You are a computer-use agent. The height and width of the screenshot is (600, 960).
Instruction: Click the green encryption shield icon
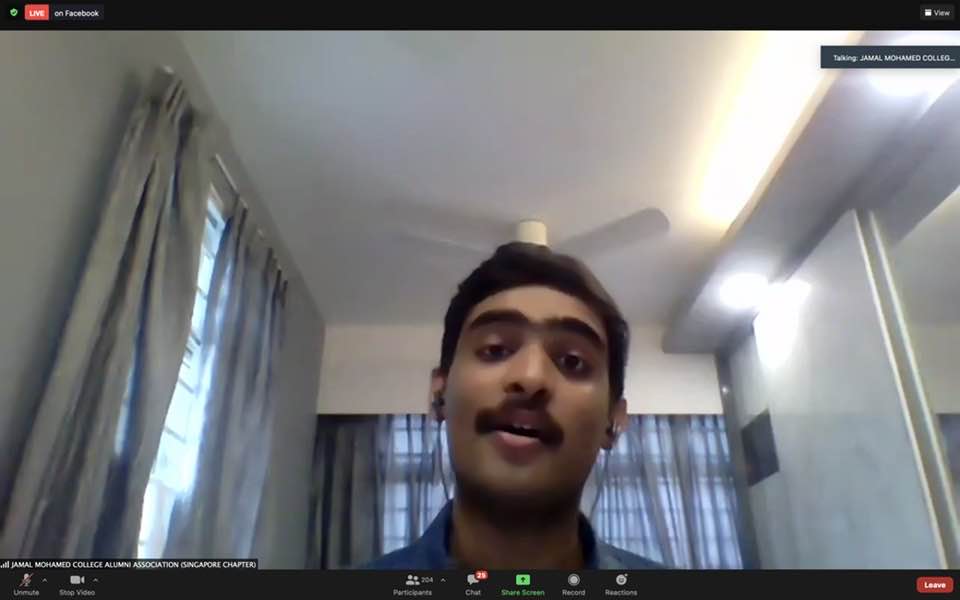(x=13, y=13)
